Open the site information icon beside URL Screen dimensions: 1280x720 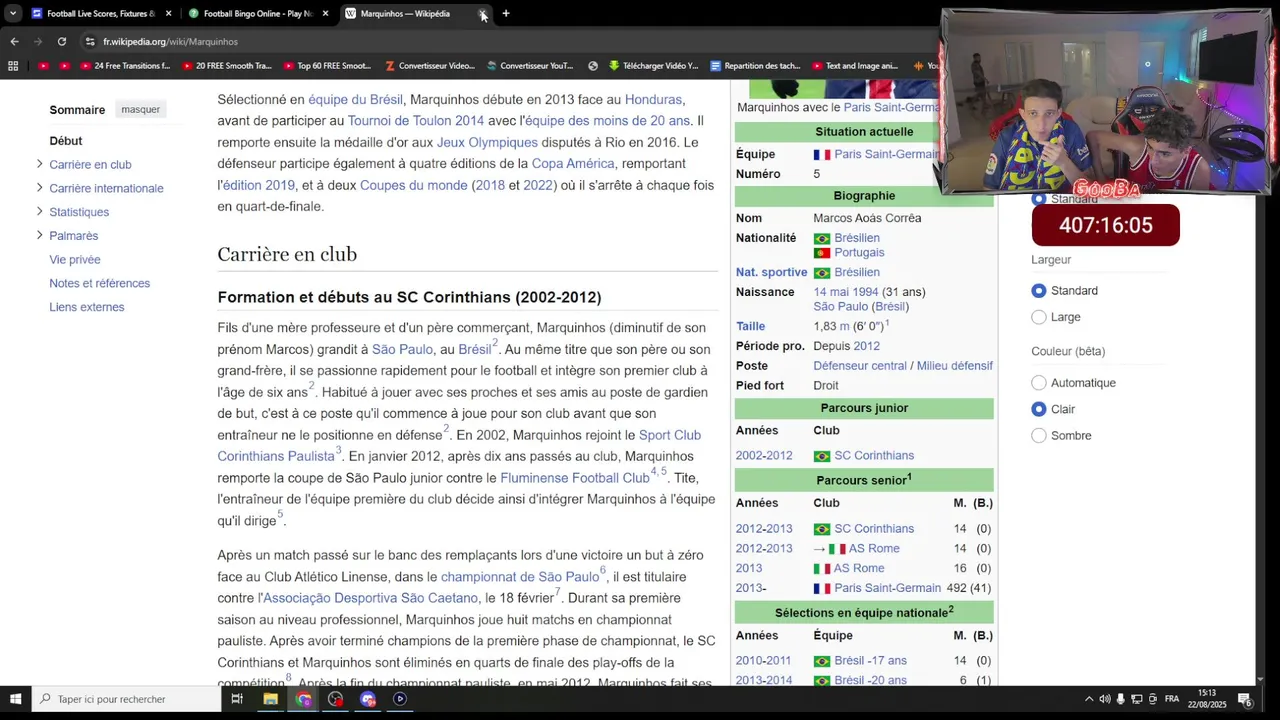[x=90, y=41]
